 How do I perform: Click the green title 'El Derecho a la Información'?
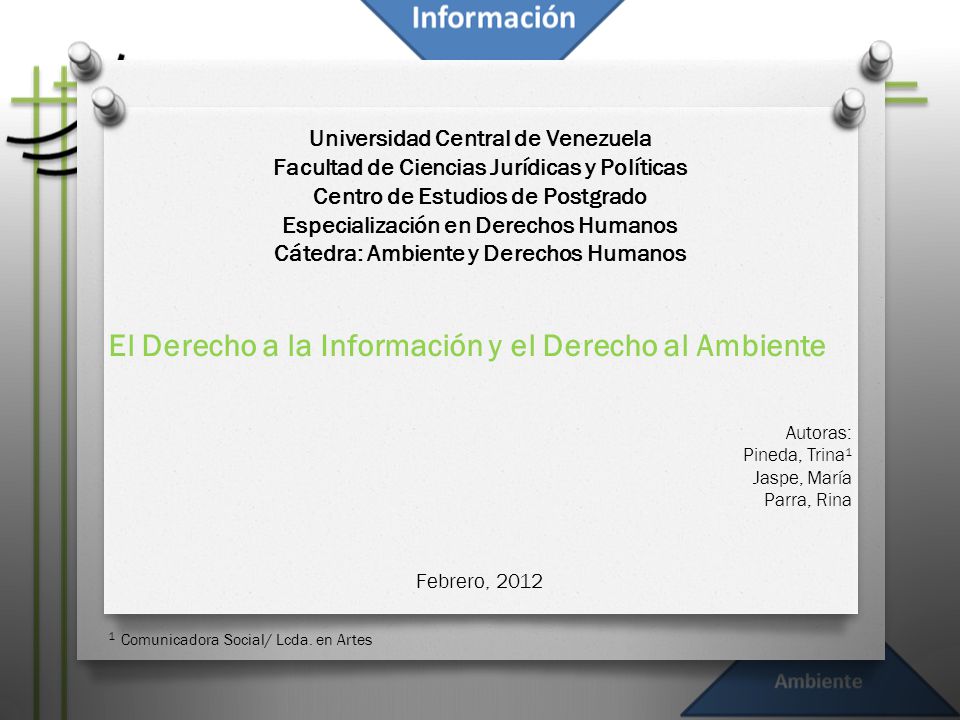coord(296,345)
